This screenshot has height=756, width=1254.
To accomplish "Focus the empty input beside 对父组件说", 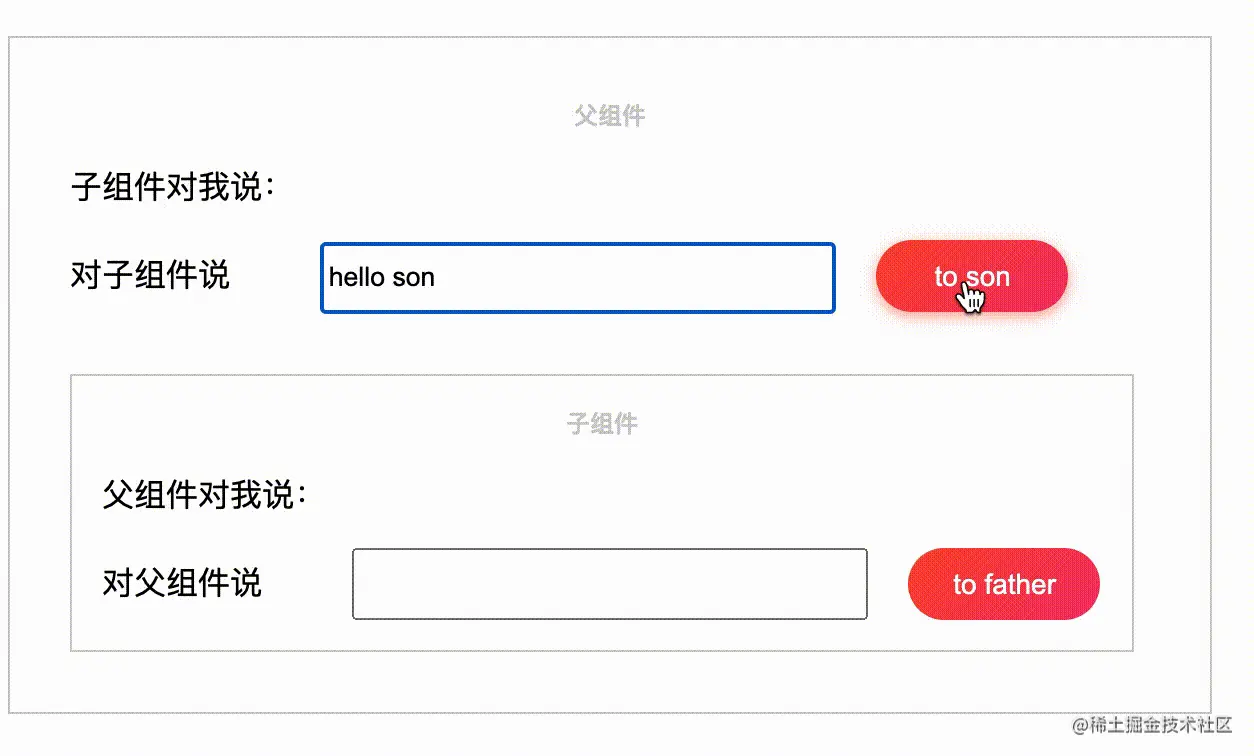I will [x=610, y=584].
